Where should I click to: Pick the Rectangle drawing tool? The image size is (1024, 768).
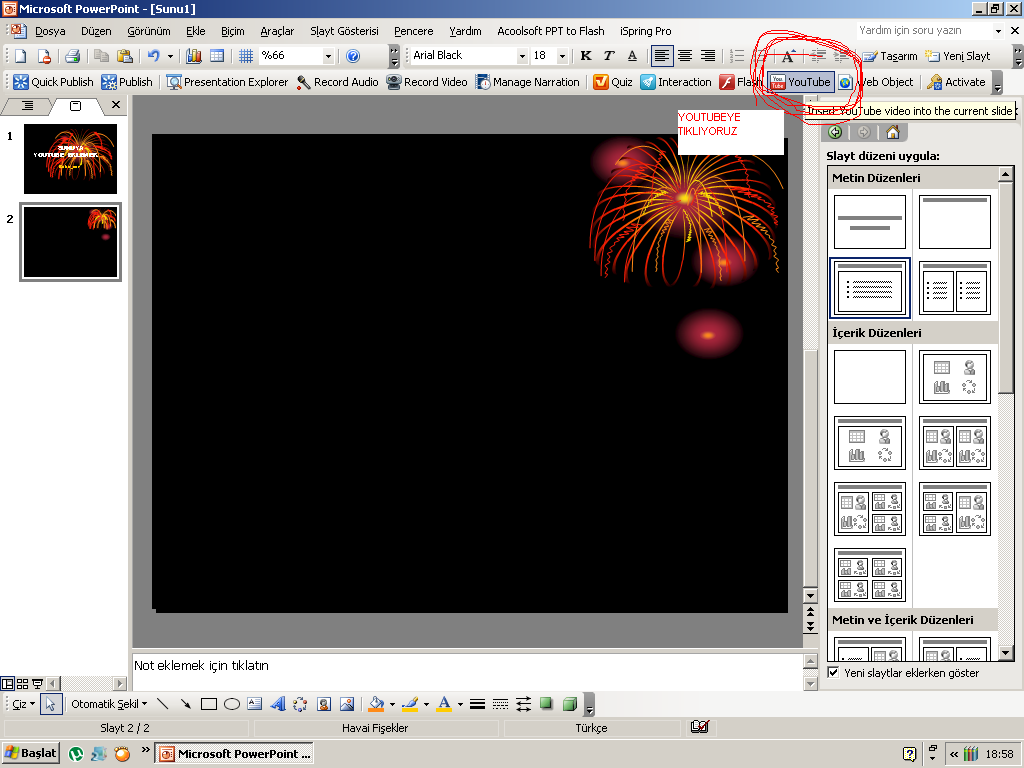(x=209, y=704)
